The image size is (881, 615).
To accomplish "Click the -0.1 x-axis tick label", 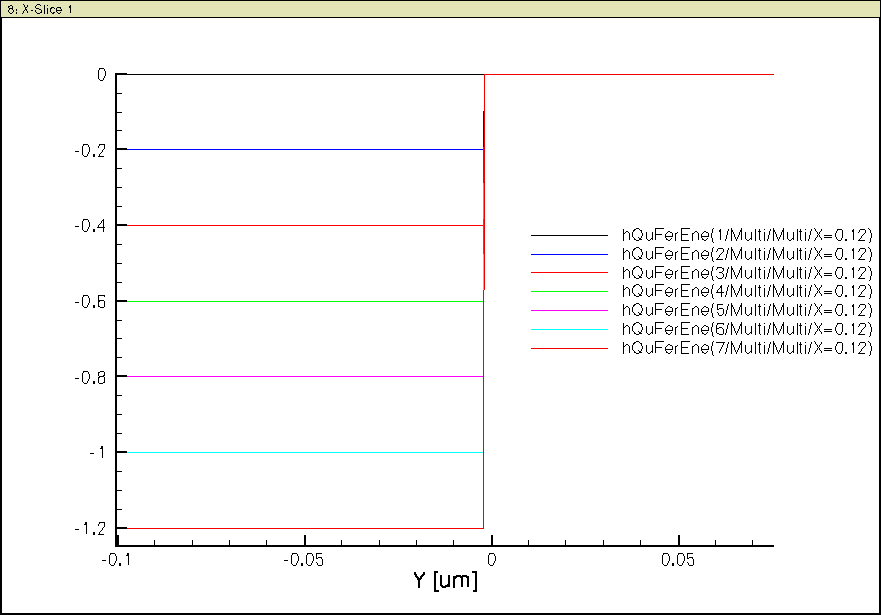I will (x=118, y=560).
